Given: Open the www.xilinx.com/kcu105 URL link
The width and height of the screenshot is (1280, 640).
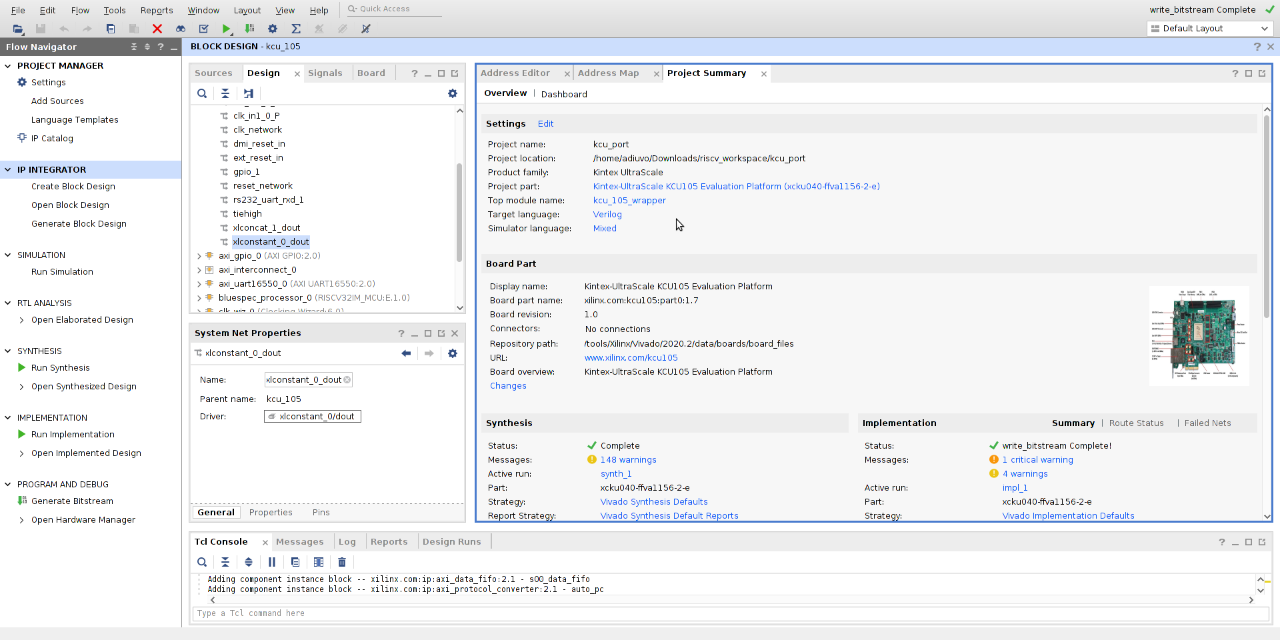Looking at the screenshot, I should pos(631,358).
